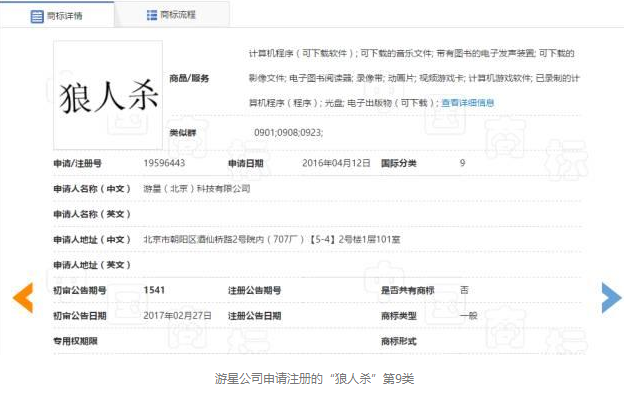Click the 是否共有商标 label

pos(408,291)
